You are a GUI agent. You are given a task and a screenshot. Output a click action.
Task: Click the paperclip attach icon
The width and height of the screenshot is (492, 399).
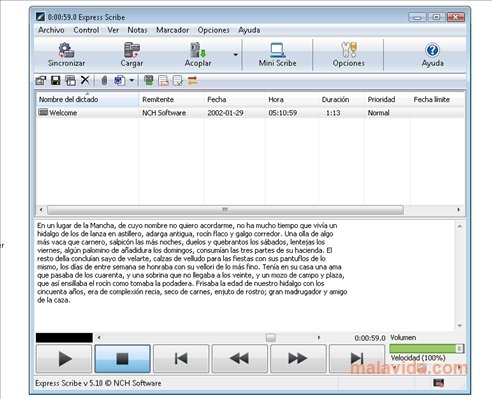tap(104, 80)
